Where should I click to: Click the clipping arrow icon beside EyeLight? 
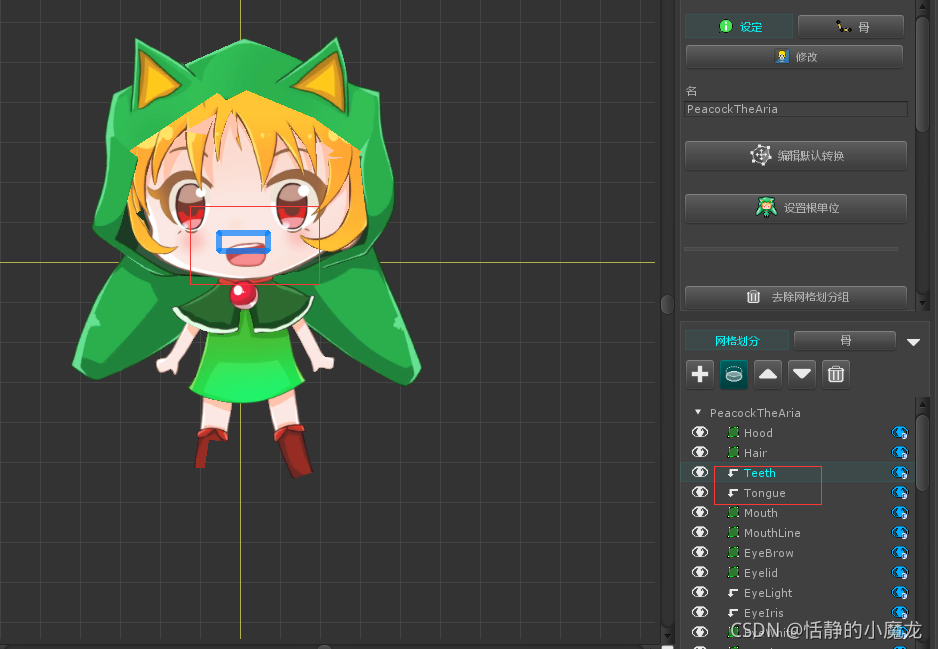[733, 593]
